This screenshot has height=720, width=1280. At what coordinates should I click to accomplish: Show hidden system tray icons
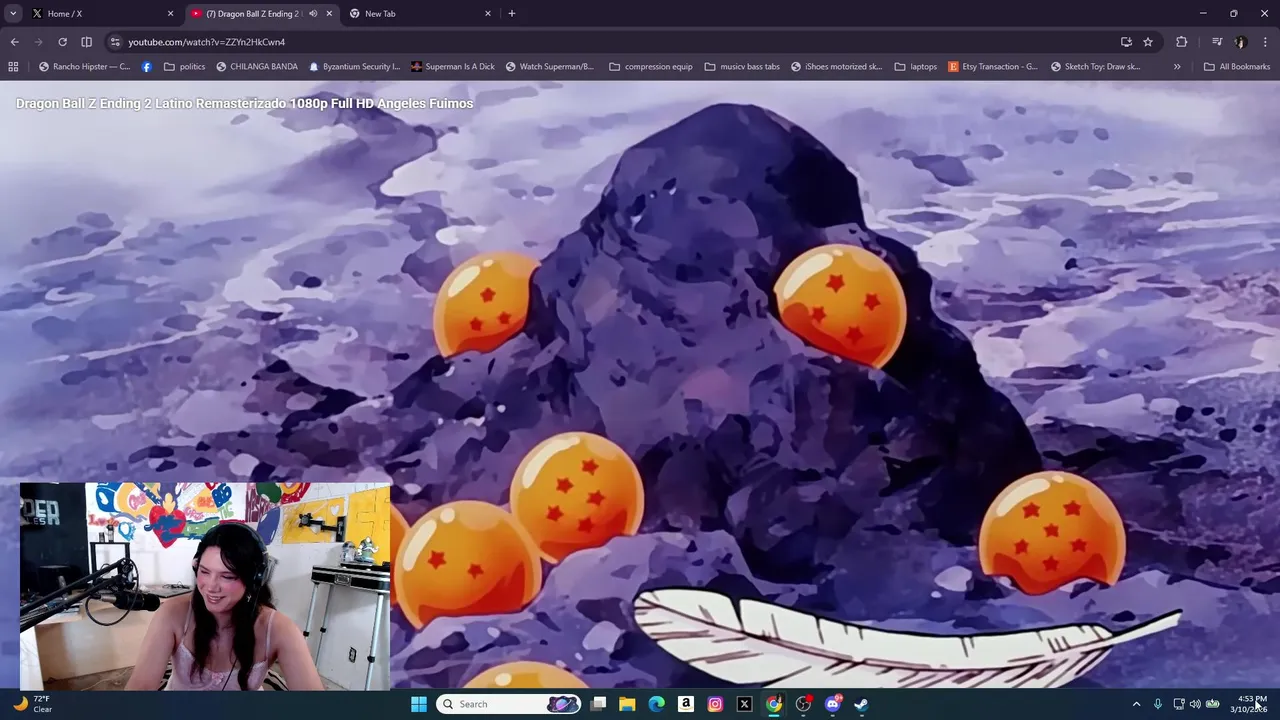click(1136, 704)
